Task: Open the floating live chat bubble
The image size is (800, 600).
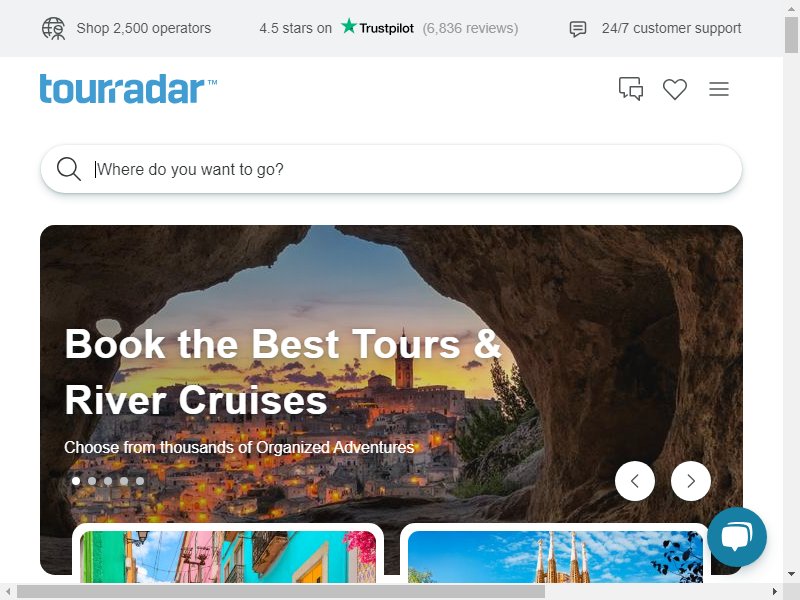Action: pos(737,537)
